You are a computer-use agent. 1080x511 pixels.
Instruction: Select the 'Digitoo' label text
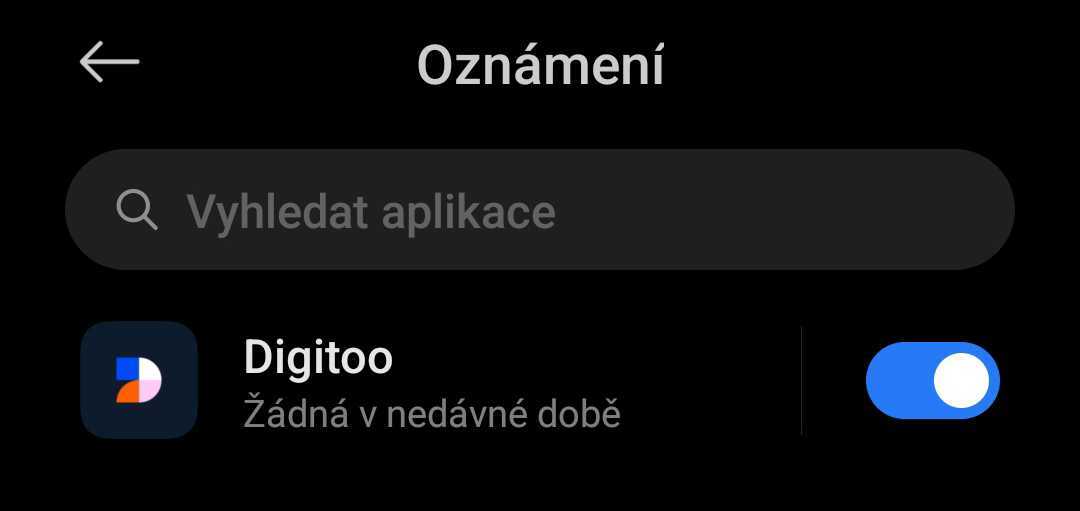click(318, 357)
